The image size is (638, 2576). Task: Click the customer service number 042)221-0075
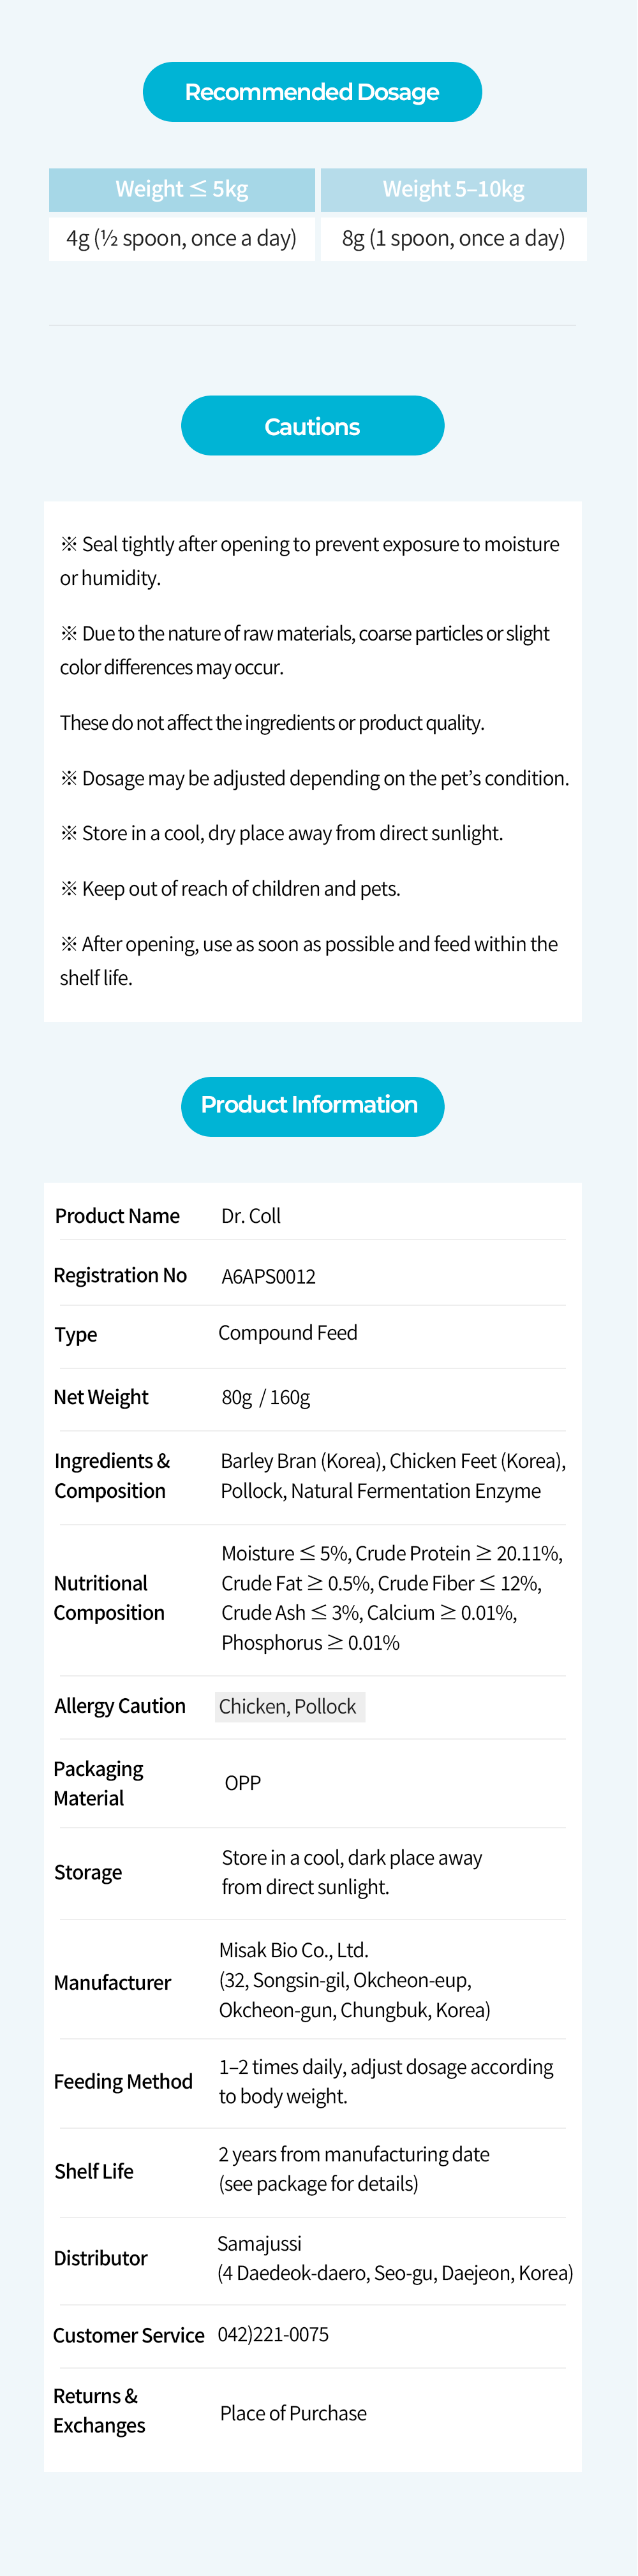pyautogui.click(x=273, y=2334)
